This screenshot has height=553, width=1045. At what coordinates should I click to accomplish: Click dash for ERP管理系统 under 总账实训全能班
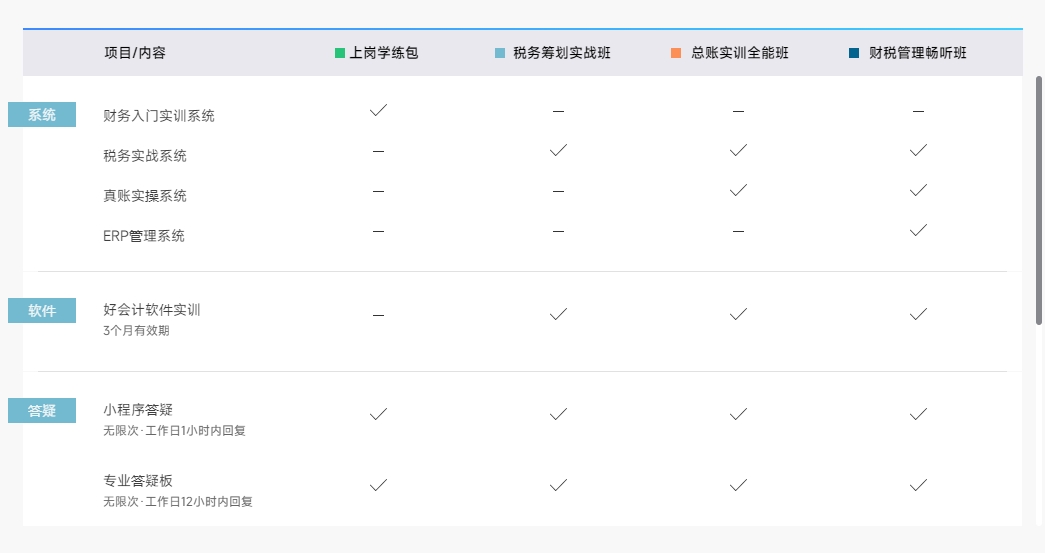click(x=738, y=232)
